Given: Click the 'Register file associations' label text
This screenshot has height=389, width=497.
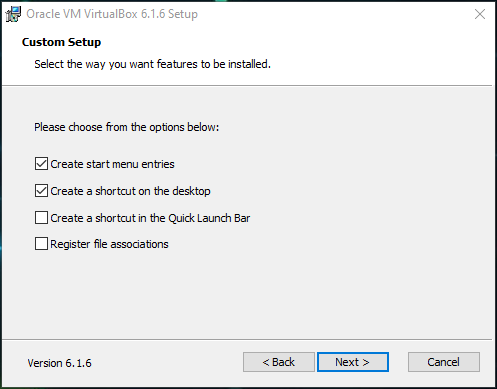Looking at the screenshot, I should click(109, 244).
